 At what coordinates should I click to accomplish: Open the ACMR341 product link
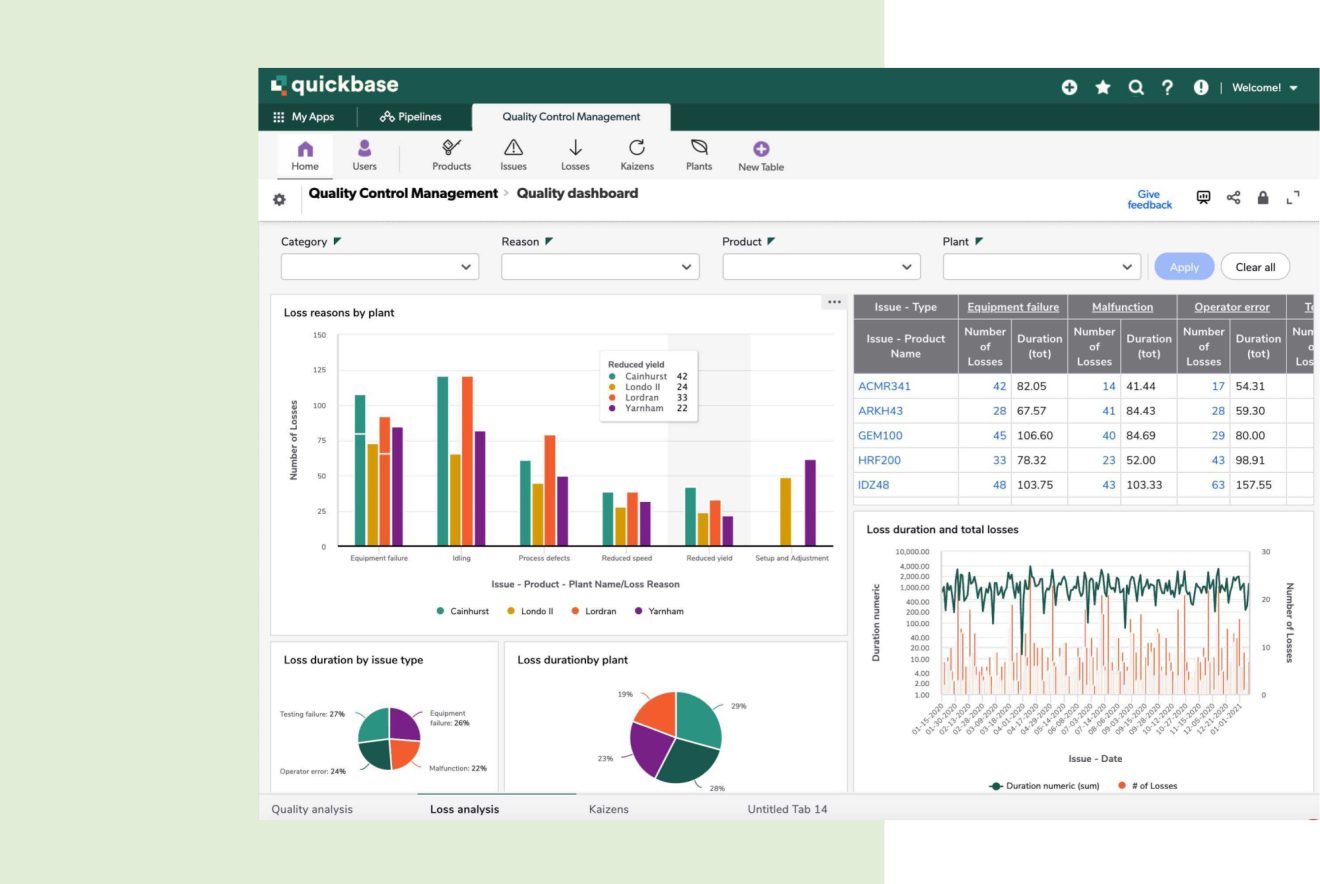[884, 386]
